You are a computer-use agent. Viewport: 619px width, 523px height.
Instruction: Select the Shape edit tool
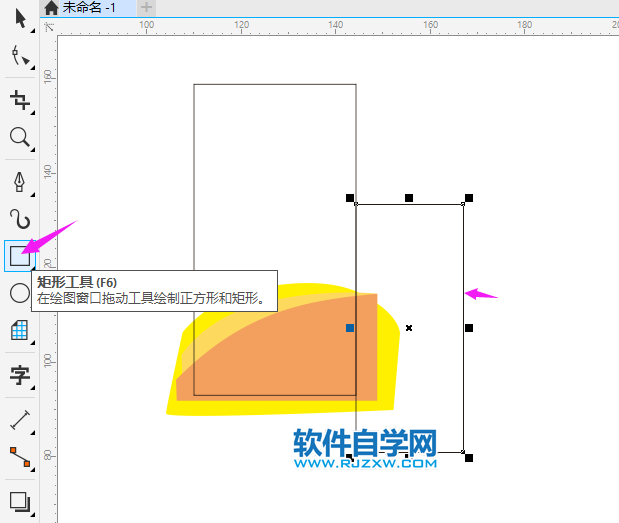point(20,55)
